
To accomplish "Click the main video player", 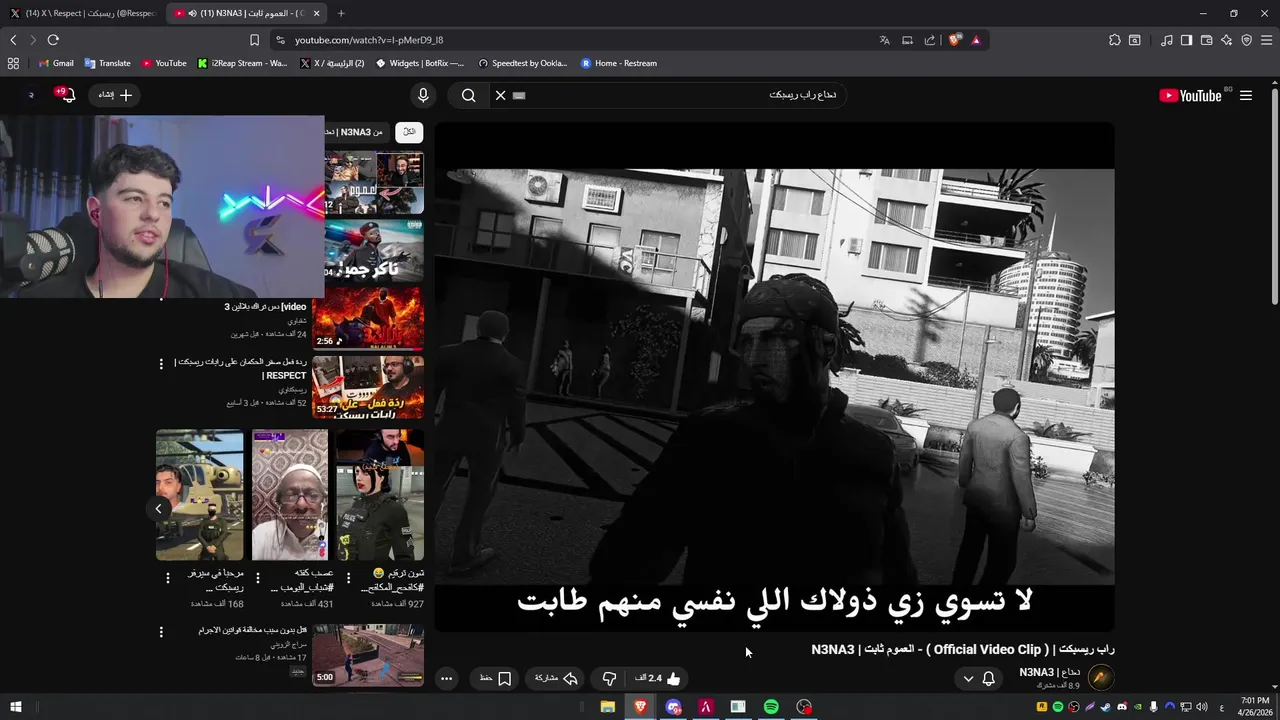I will pyautogui.click(x=774, y=376).
